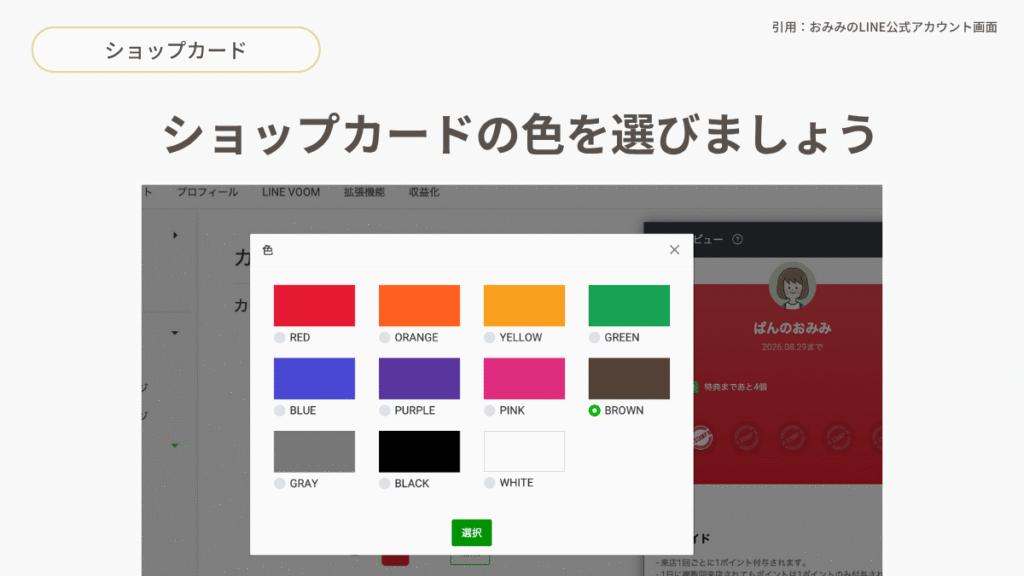Screen dimensions: 1024x576
Task: Collapse the green down-arrow sidebar section
Action: [175, 445]
